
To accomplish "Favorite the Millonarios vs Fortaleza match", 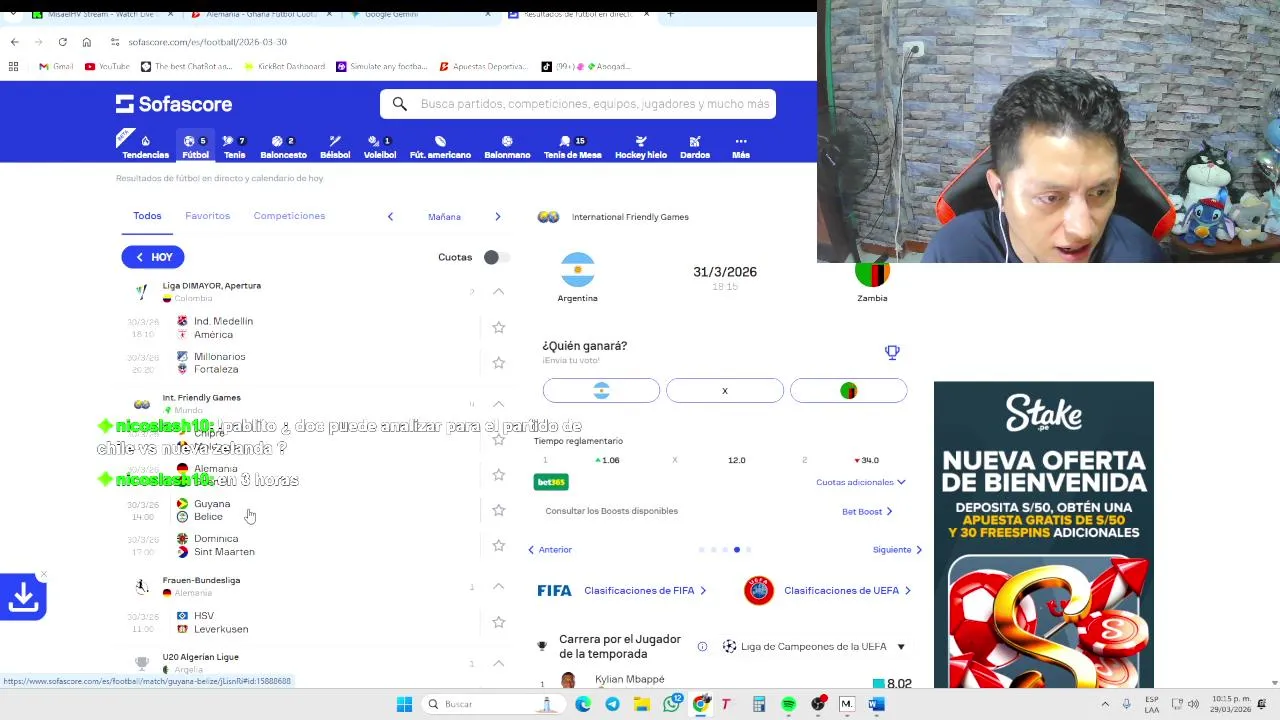I will point(498,363).
